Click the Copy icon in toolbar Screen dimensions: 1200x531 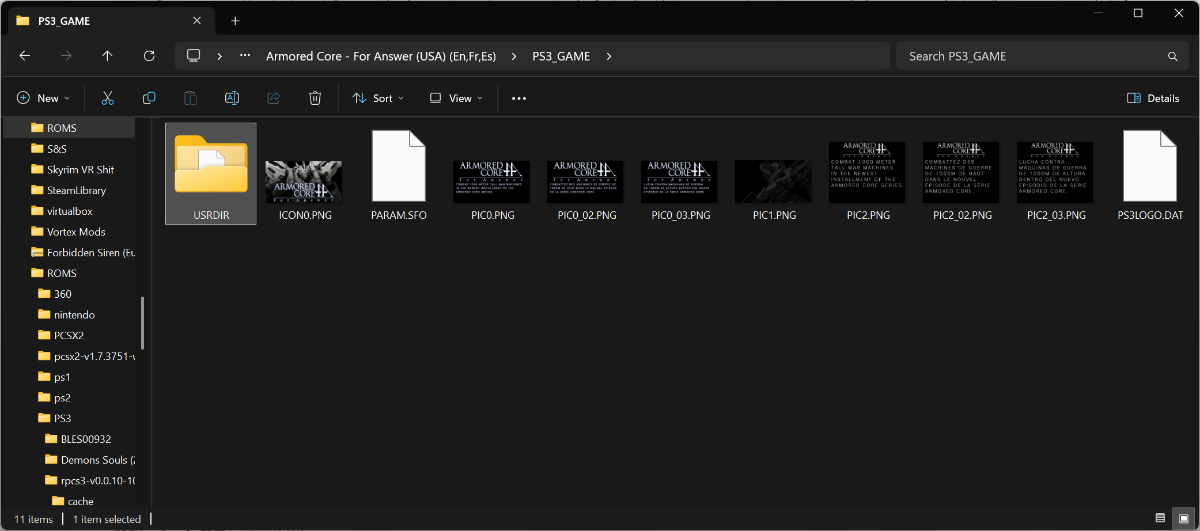(149, 98)
